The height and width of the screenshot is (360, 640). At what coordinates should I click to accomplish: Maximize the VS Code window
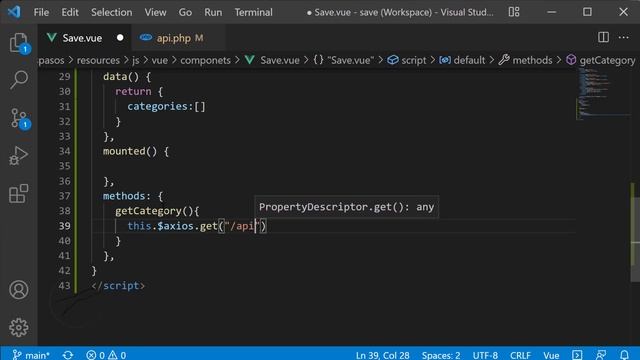(587, 12)
